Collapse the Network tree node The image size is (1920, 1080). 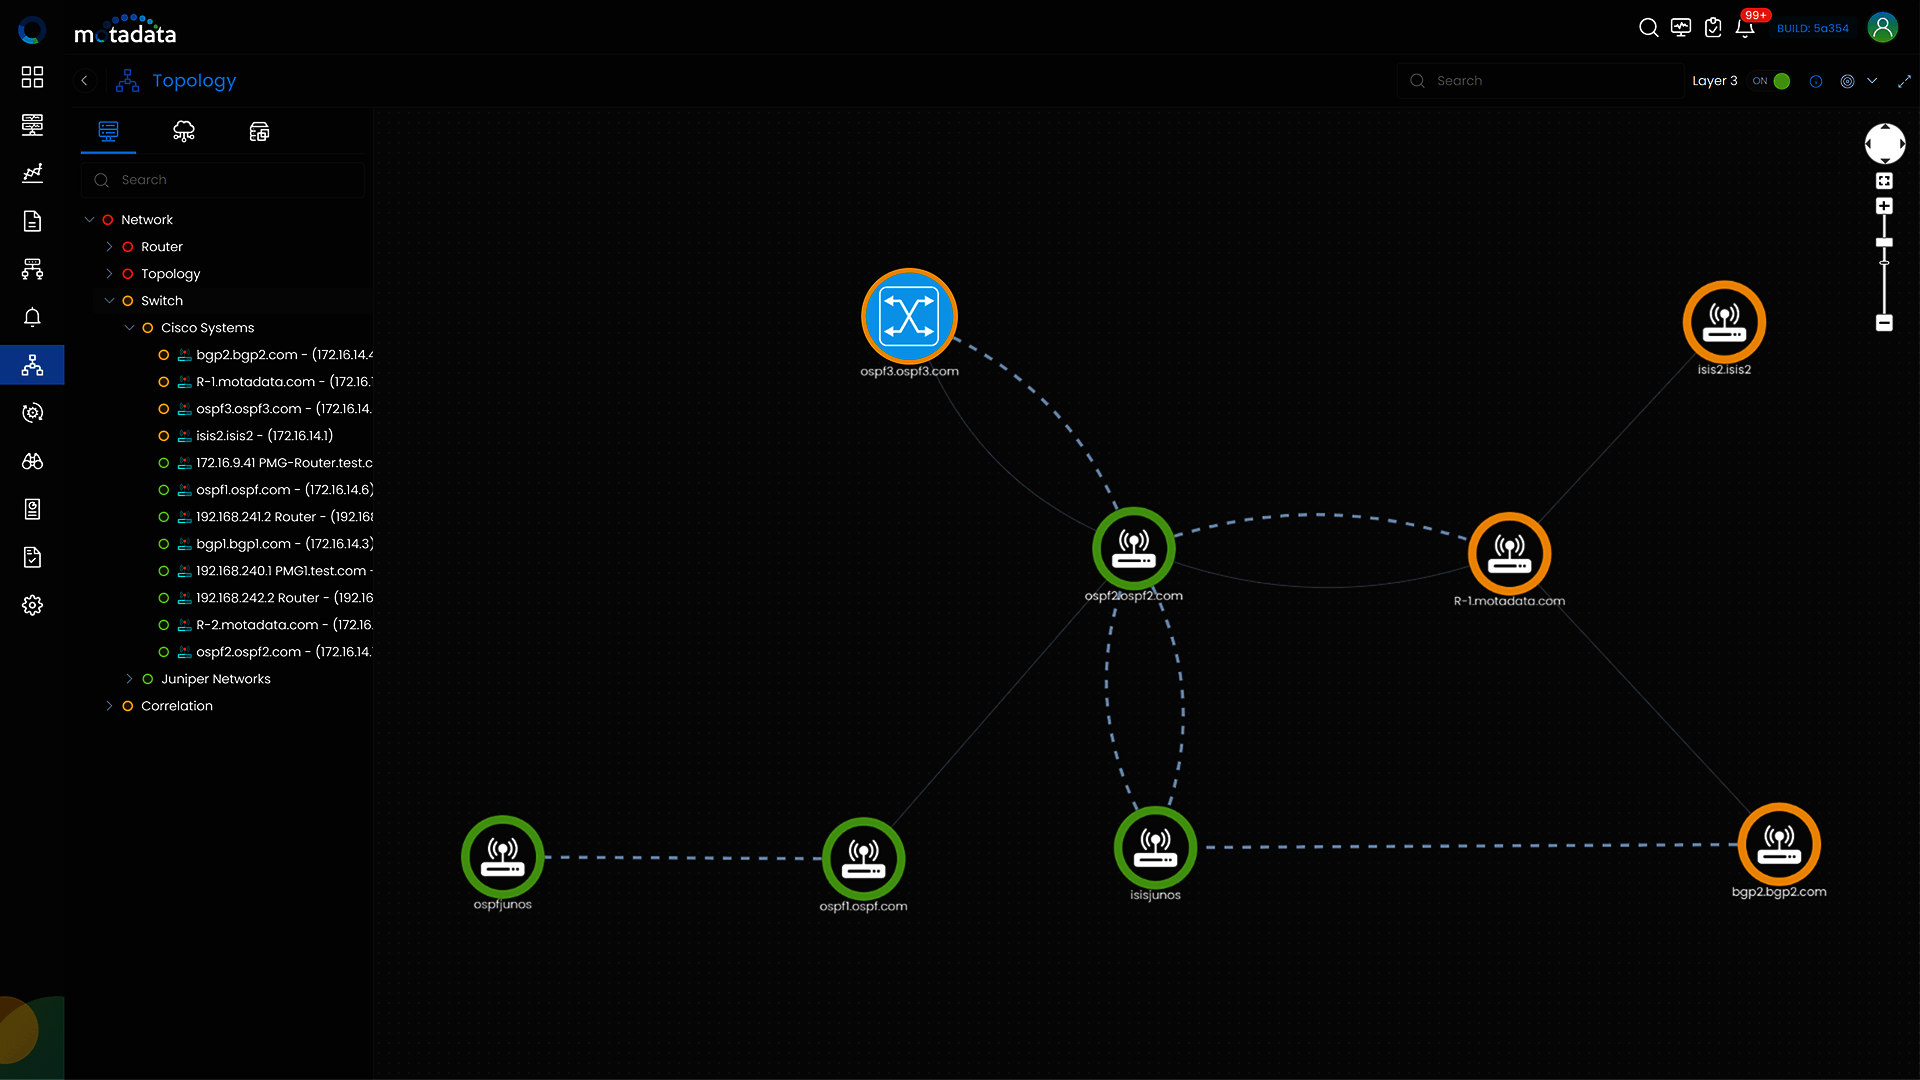pos(89,220)
